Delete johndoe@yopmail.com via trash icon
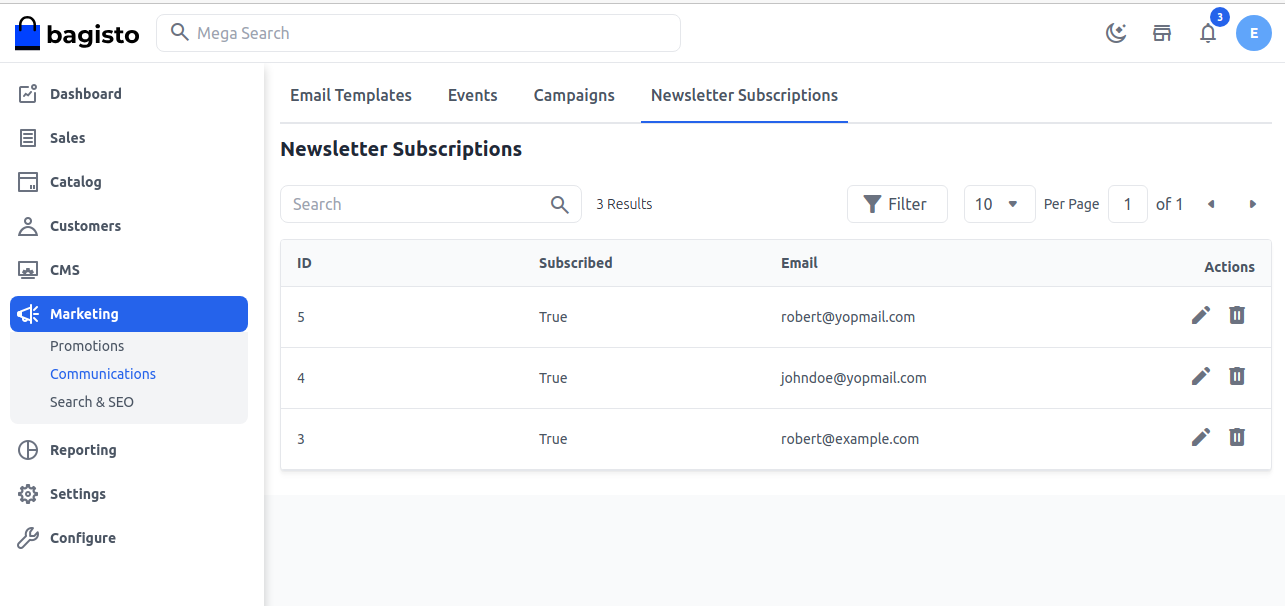 [x=1237, y=376]
